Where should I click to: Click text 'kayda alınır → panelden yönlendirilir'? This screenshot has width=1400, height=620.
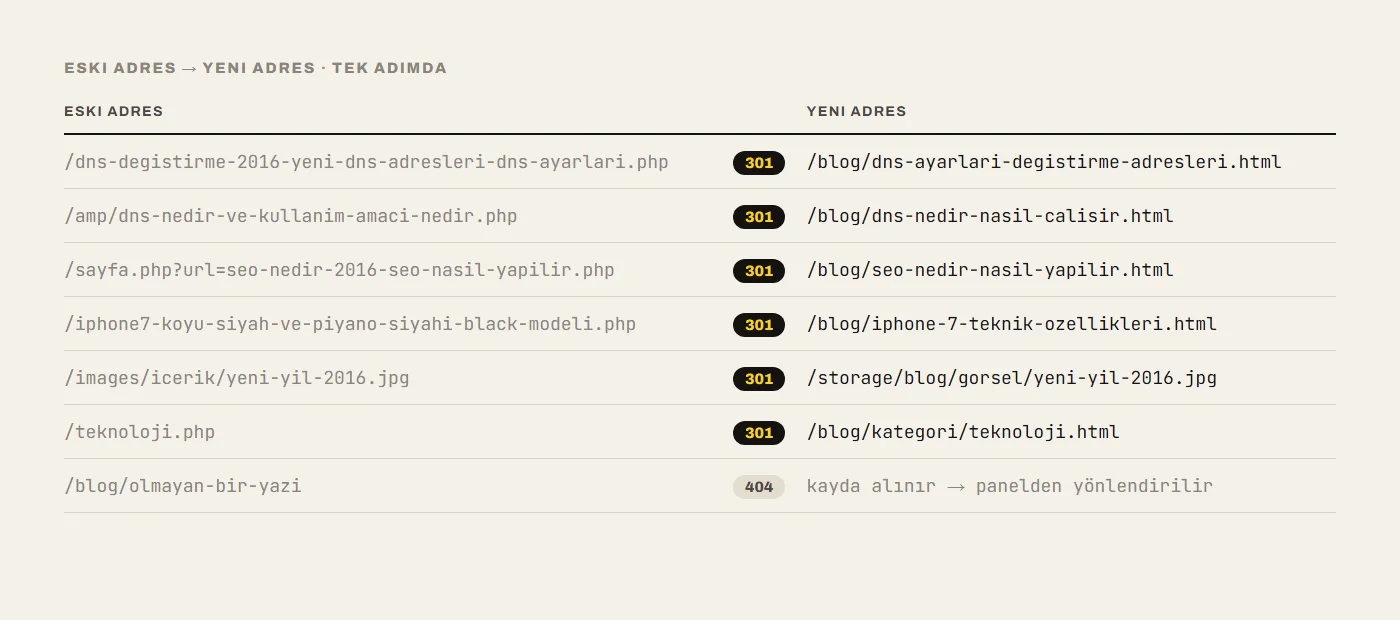click(x=1010, y=486)
